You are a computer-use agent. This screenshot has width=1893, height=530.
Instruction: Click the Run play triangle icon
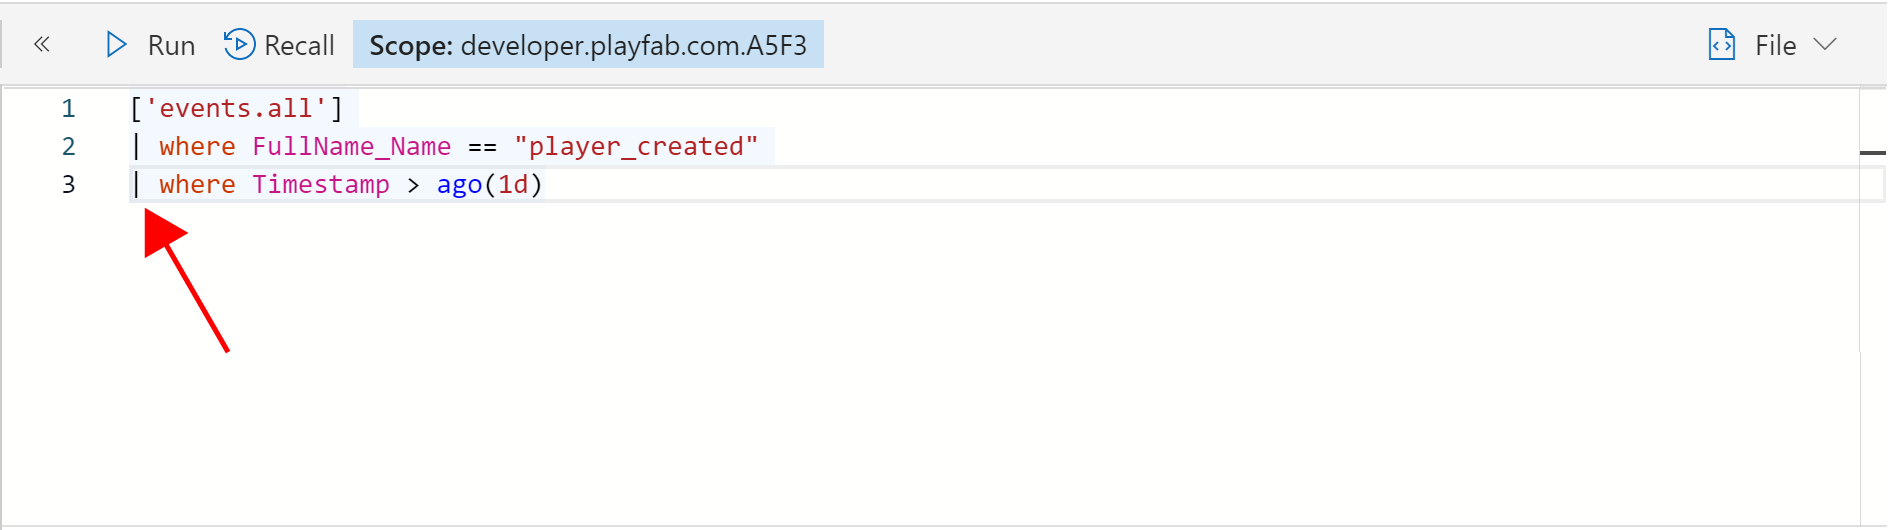click(116, 44)
